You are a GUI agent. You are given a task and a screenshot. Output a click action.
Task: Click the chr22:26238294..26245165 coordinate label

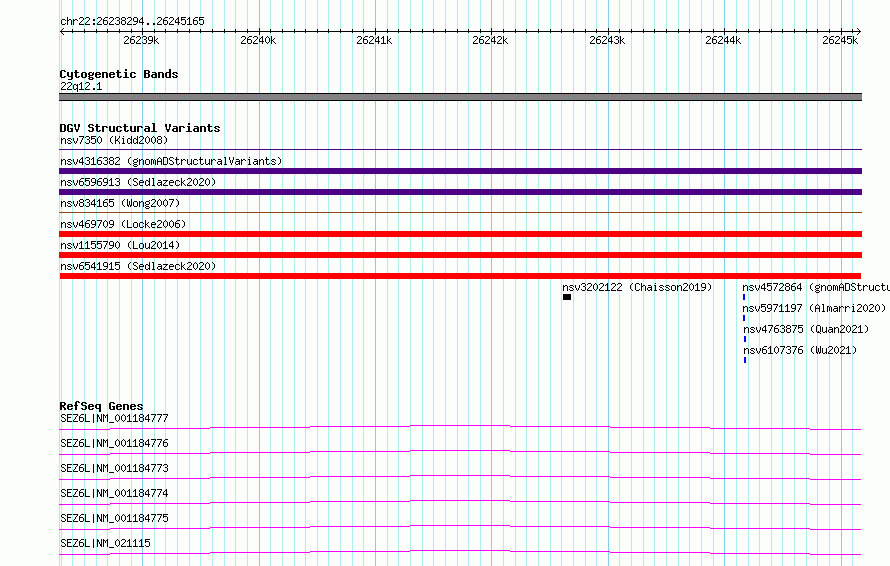(x=132, y=21)
